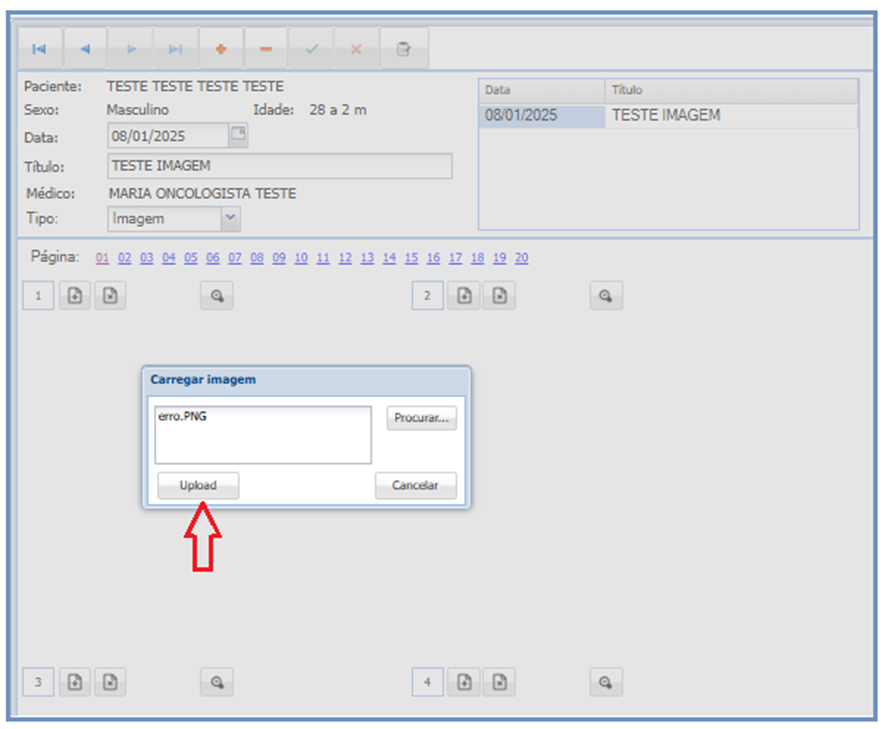
Task: Click doctor name MARIA ONCOLOGISTA TESTE
Action: point(202,194)
